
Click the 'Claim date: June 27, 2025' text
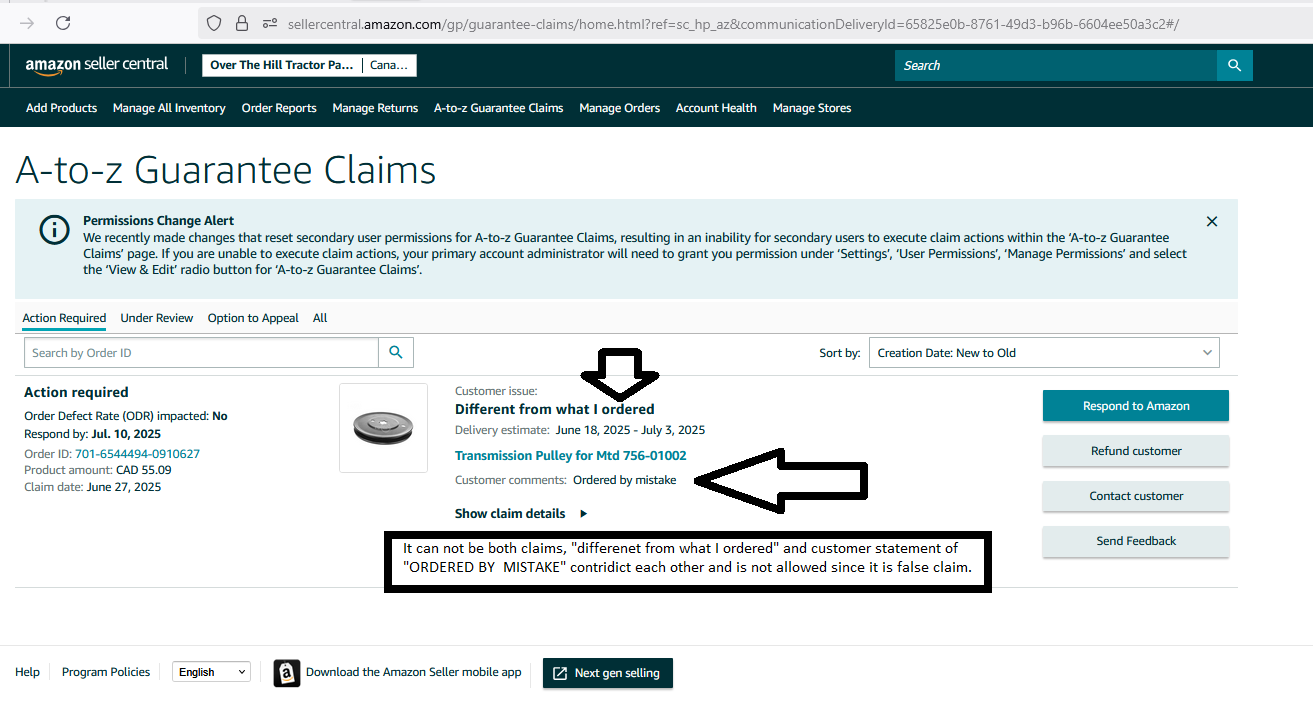pyautogui.click(x=92, y=487)
